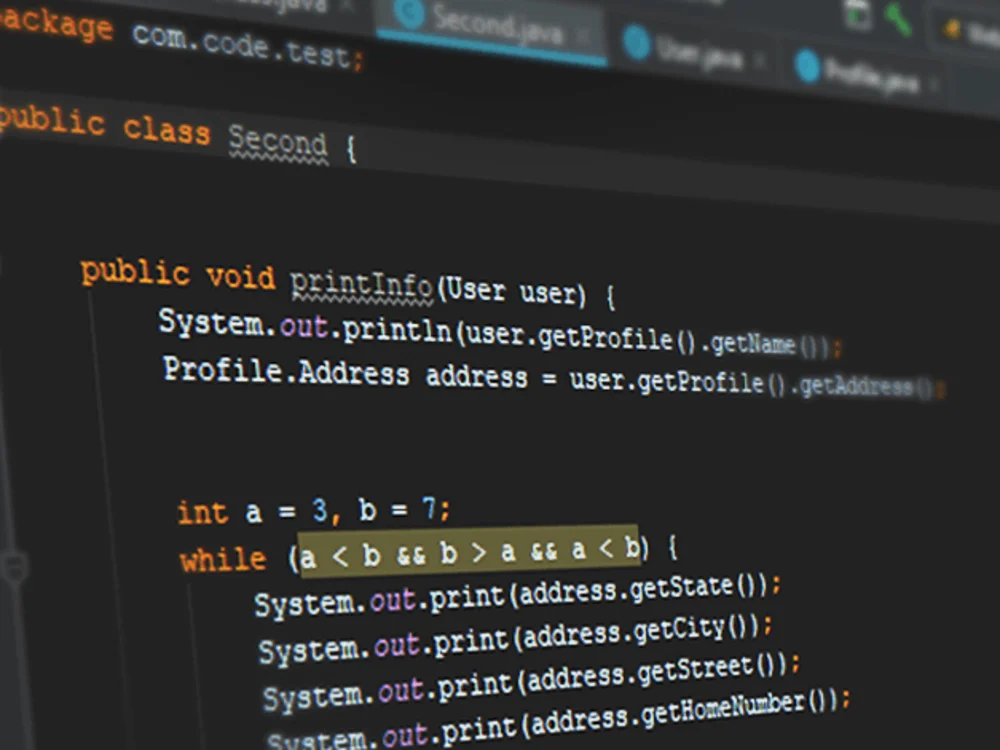1000x750 pixels.
Task: Click the method name printInfo
Action: point(362,283)
